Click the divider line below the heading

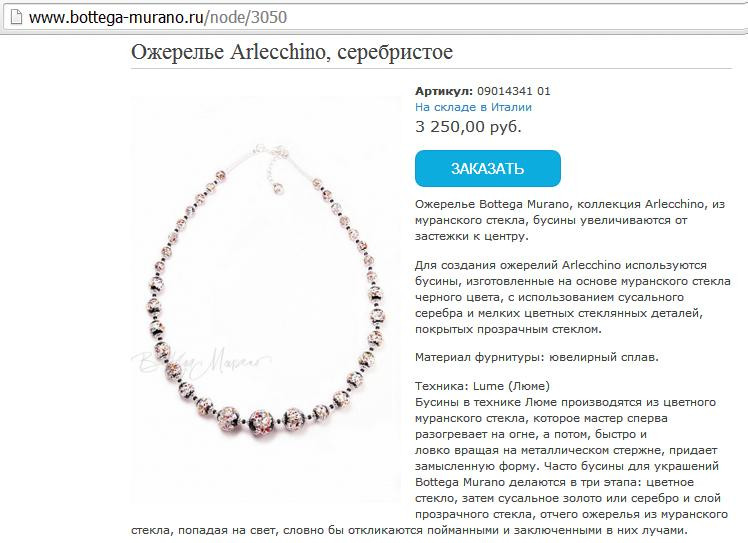coord(431,69)
